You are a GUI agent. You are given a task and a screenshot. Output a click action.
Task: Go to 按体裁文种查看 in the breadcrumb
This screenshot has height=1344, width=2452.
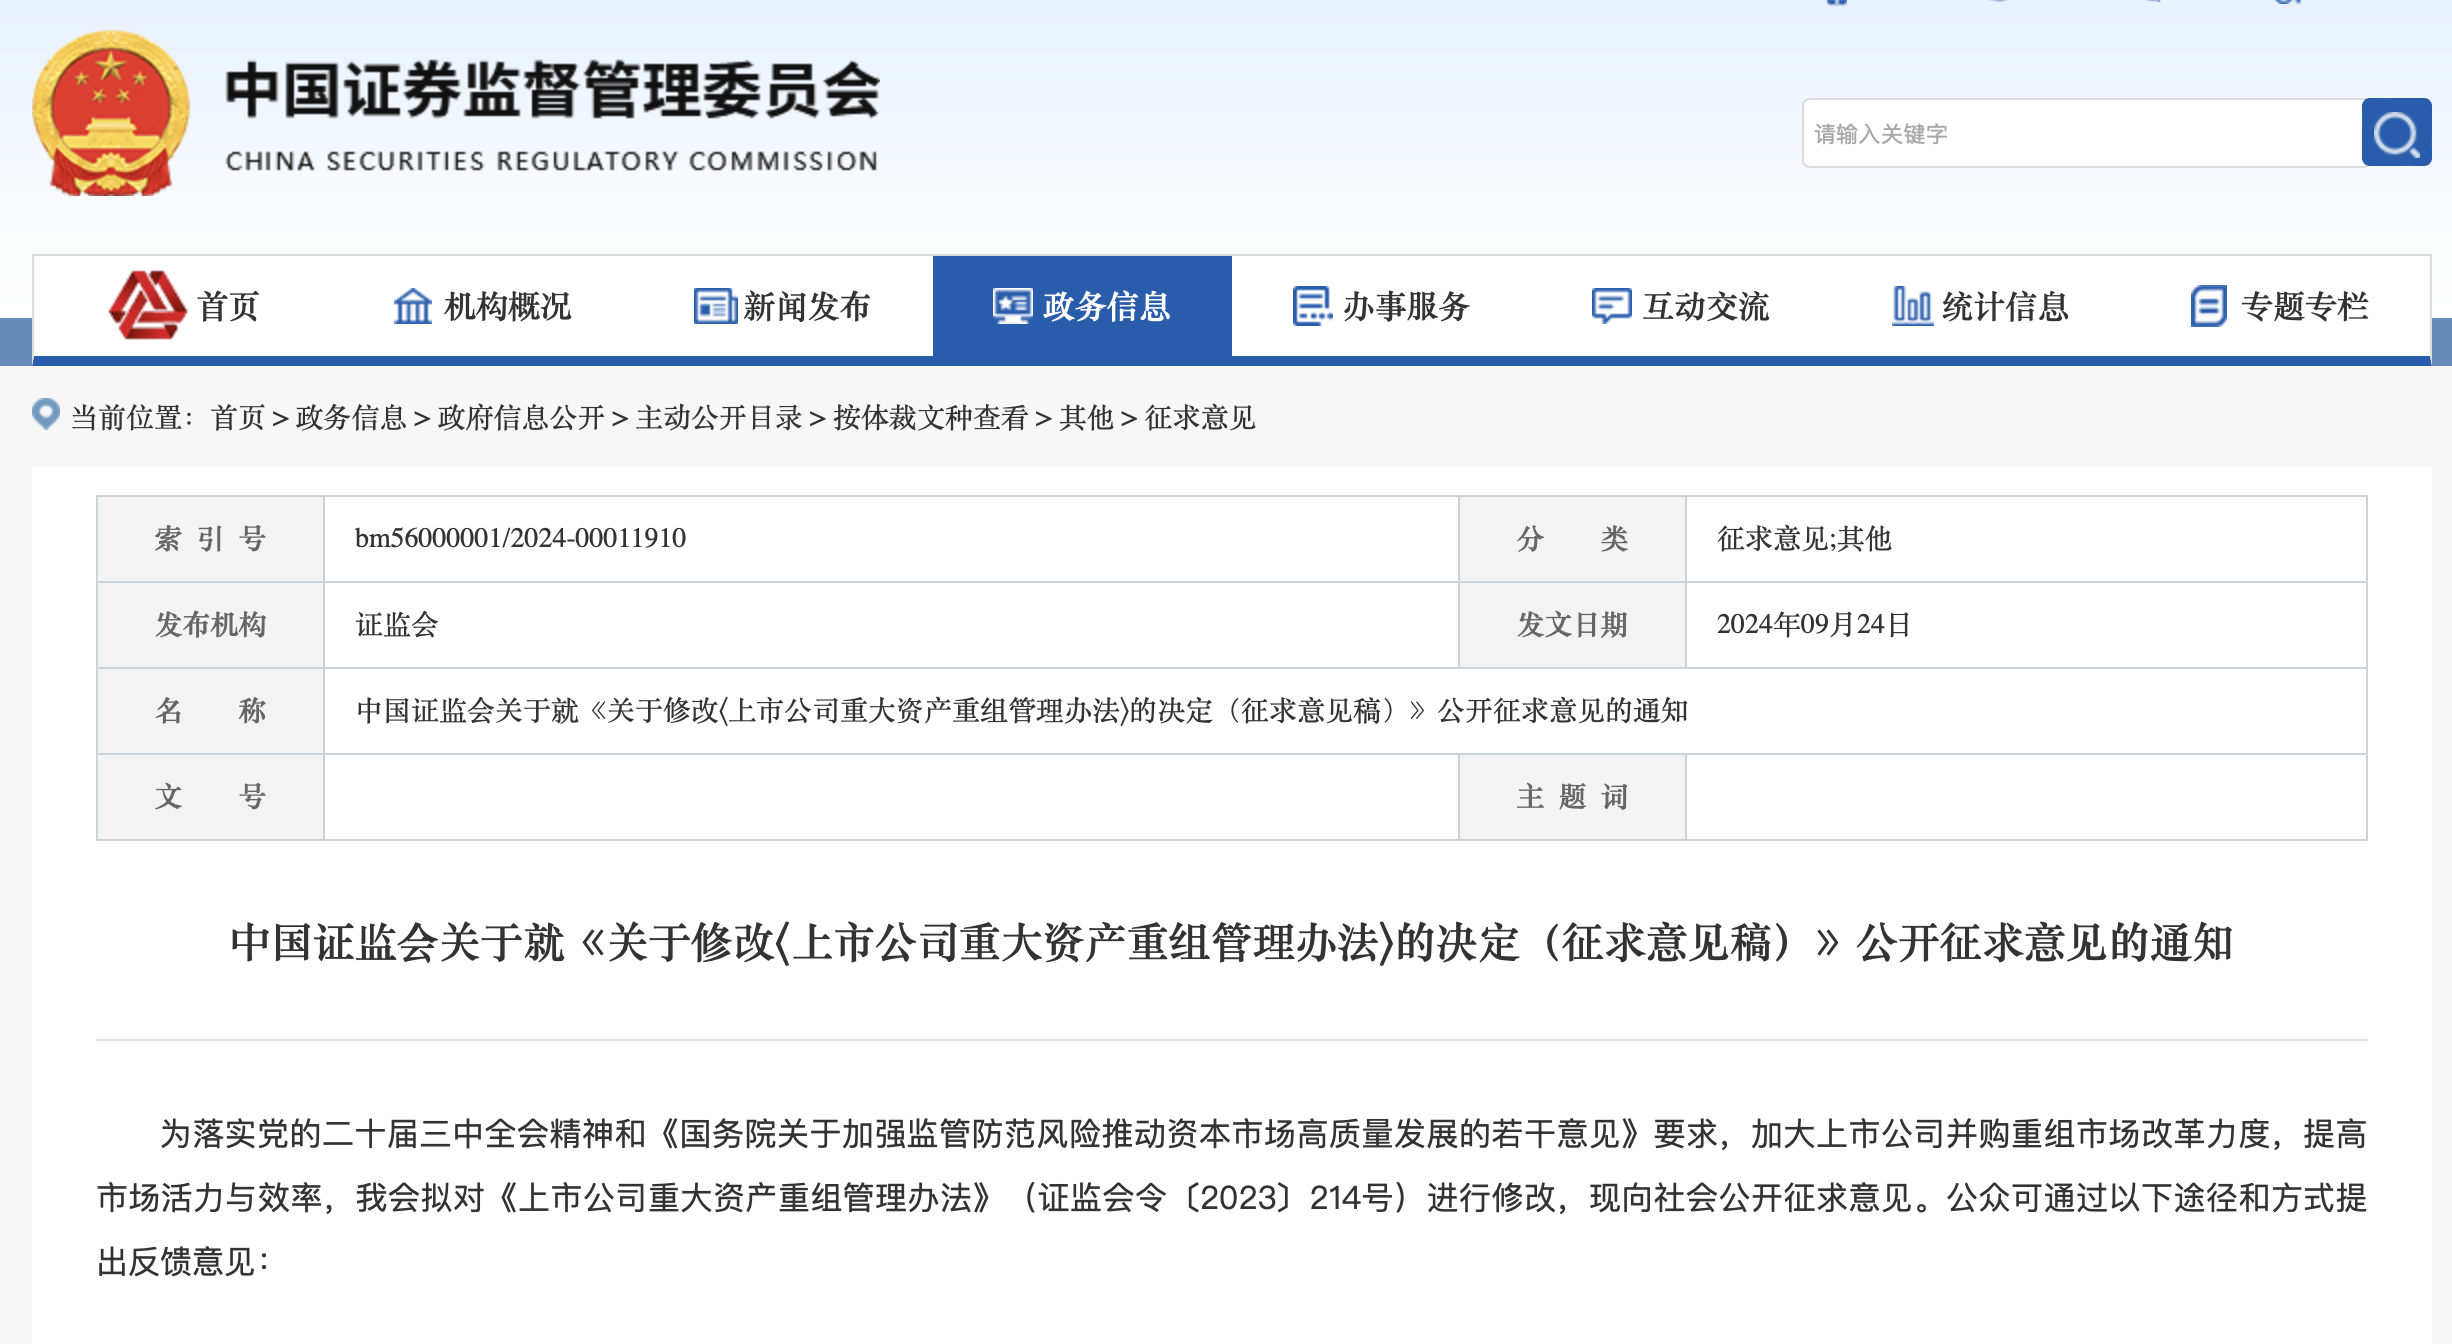tap(930, 418)
